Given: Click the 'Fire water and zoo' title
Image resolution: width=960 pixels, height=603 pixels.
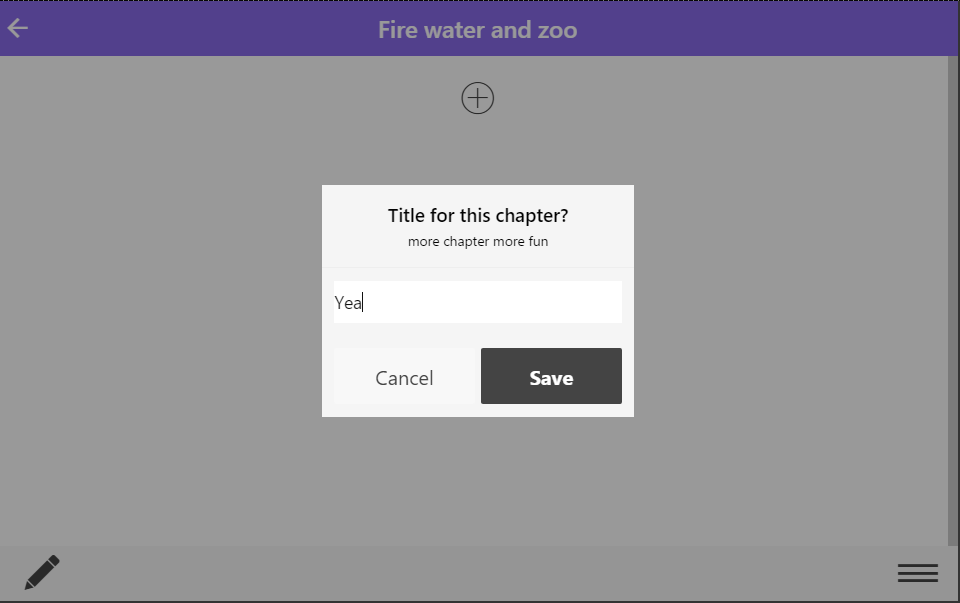Looking at the screenshot, I should click(478, 30).
